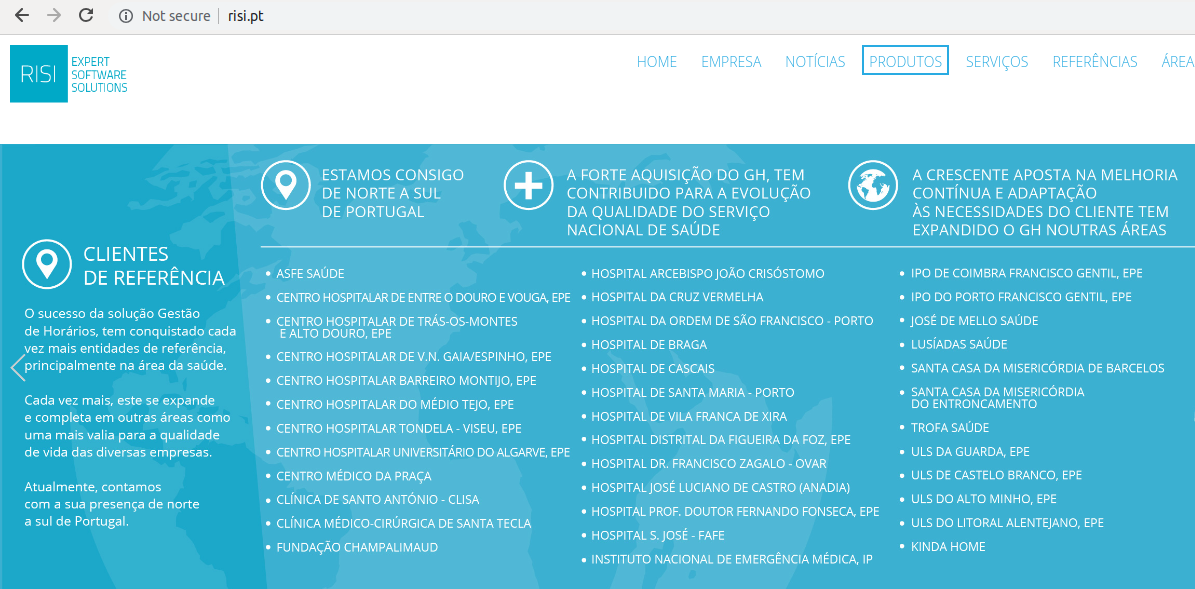Open the SERVIÇOS menu item
Image resolution: width=1195 pixels, height=589 pixels.
[x=997, y=62]
